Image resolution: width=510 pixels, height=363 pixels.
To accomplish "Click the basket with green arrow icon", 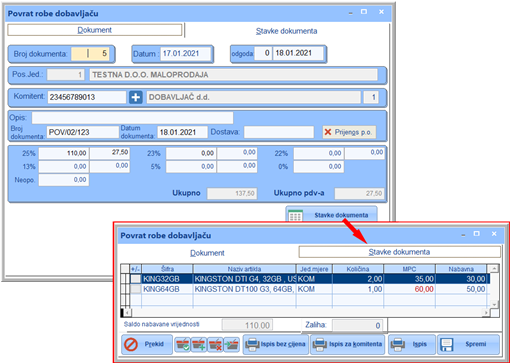I will point(232,345).
